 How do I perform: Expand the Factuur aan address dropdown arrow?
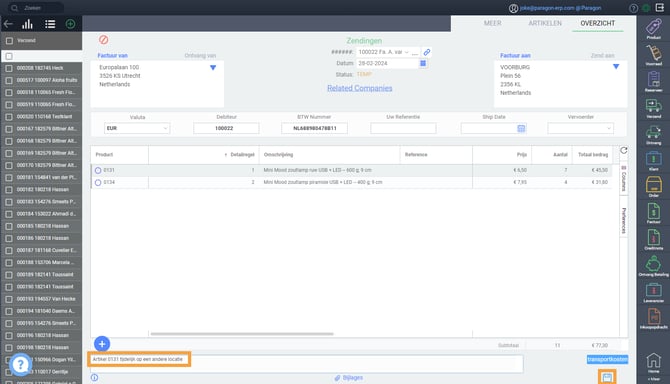[616, 67]
